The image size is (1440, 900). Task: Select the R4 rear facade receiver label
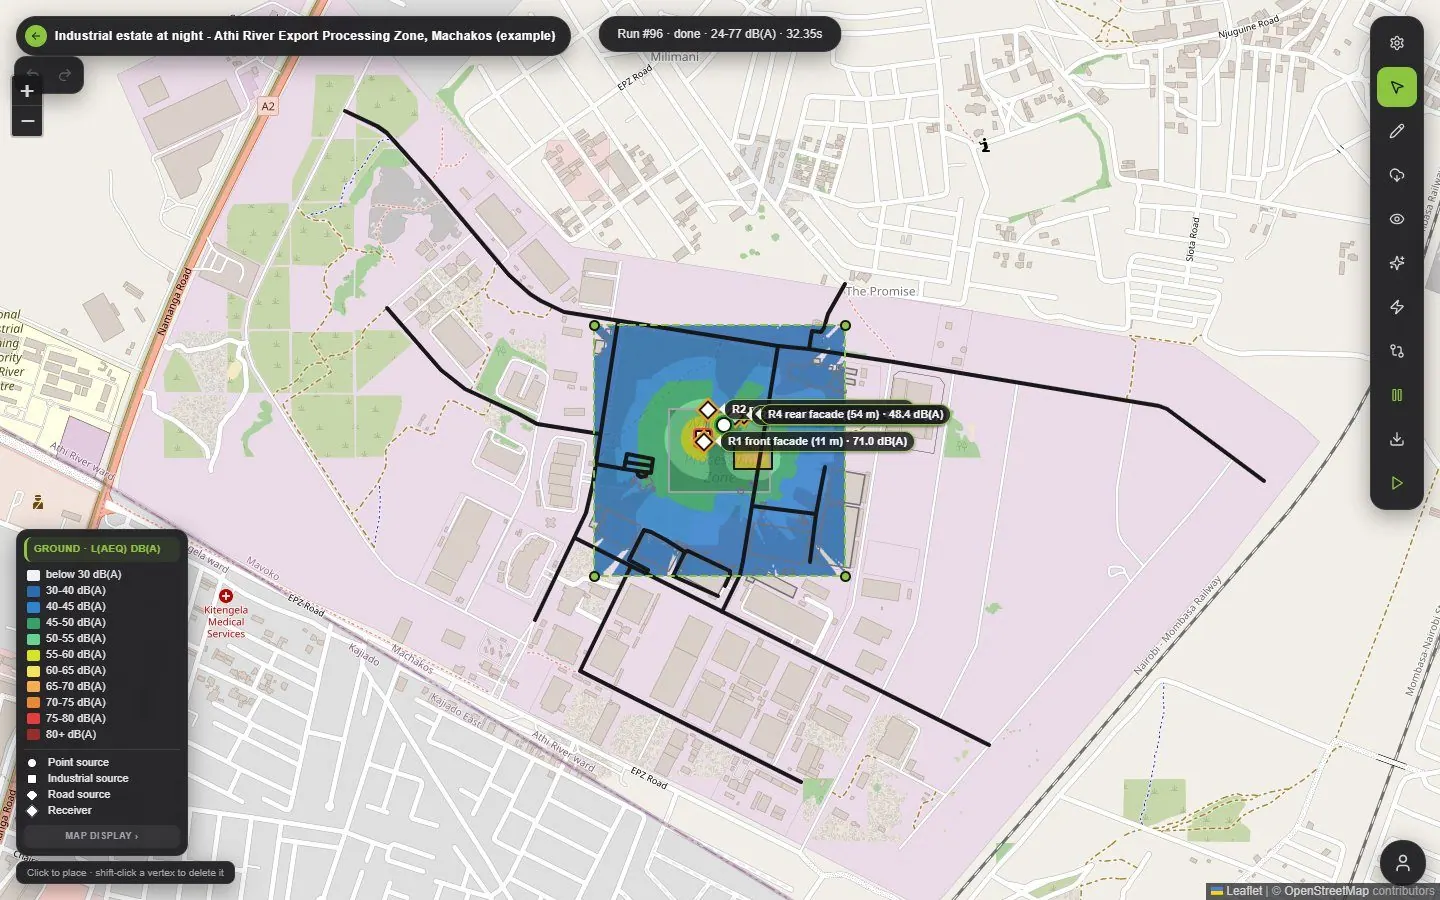855,414
